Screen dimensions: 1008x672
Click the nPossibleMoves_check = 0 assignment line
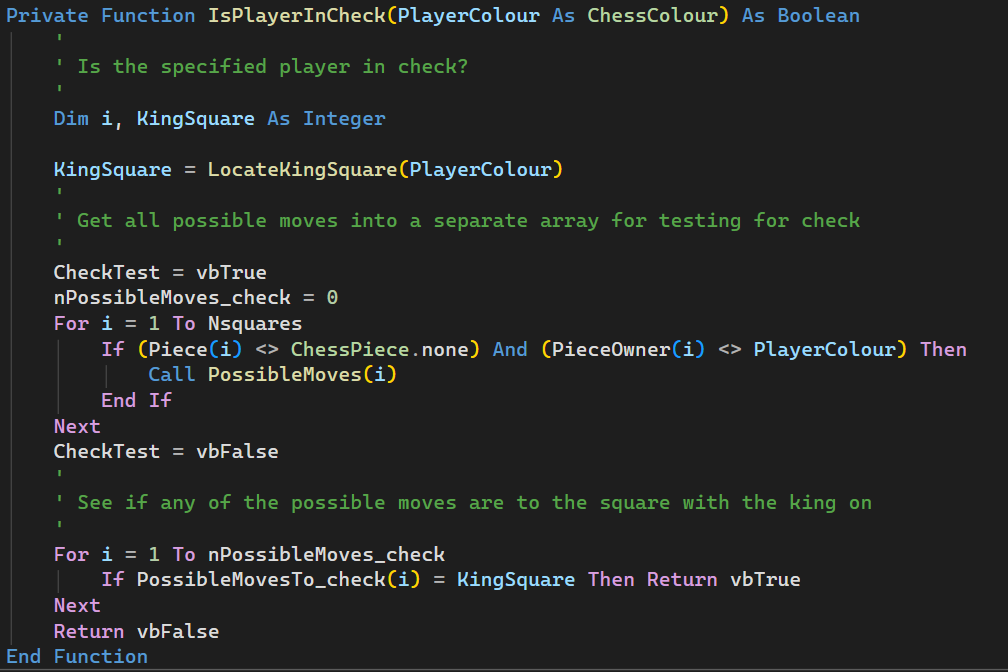[x=196, y=298]
